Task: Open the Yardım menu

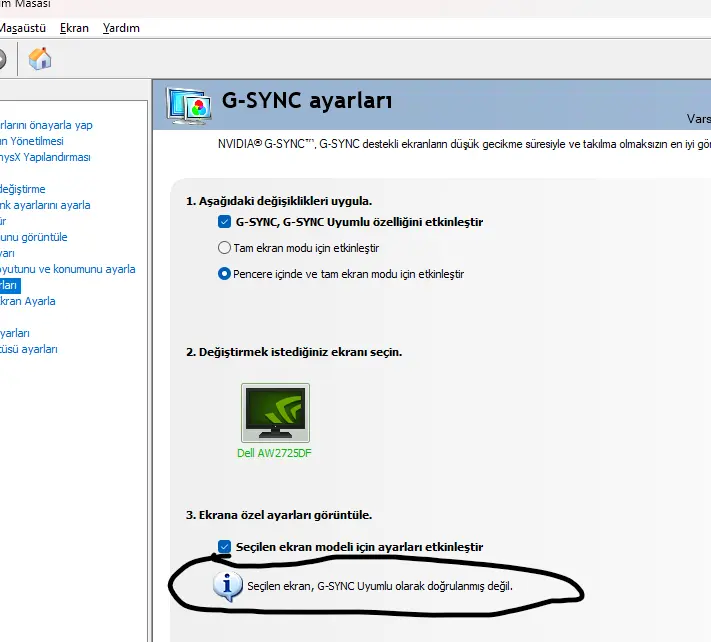Action: point(121,28)
